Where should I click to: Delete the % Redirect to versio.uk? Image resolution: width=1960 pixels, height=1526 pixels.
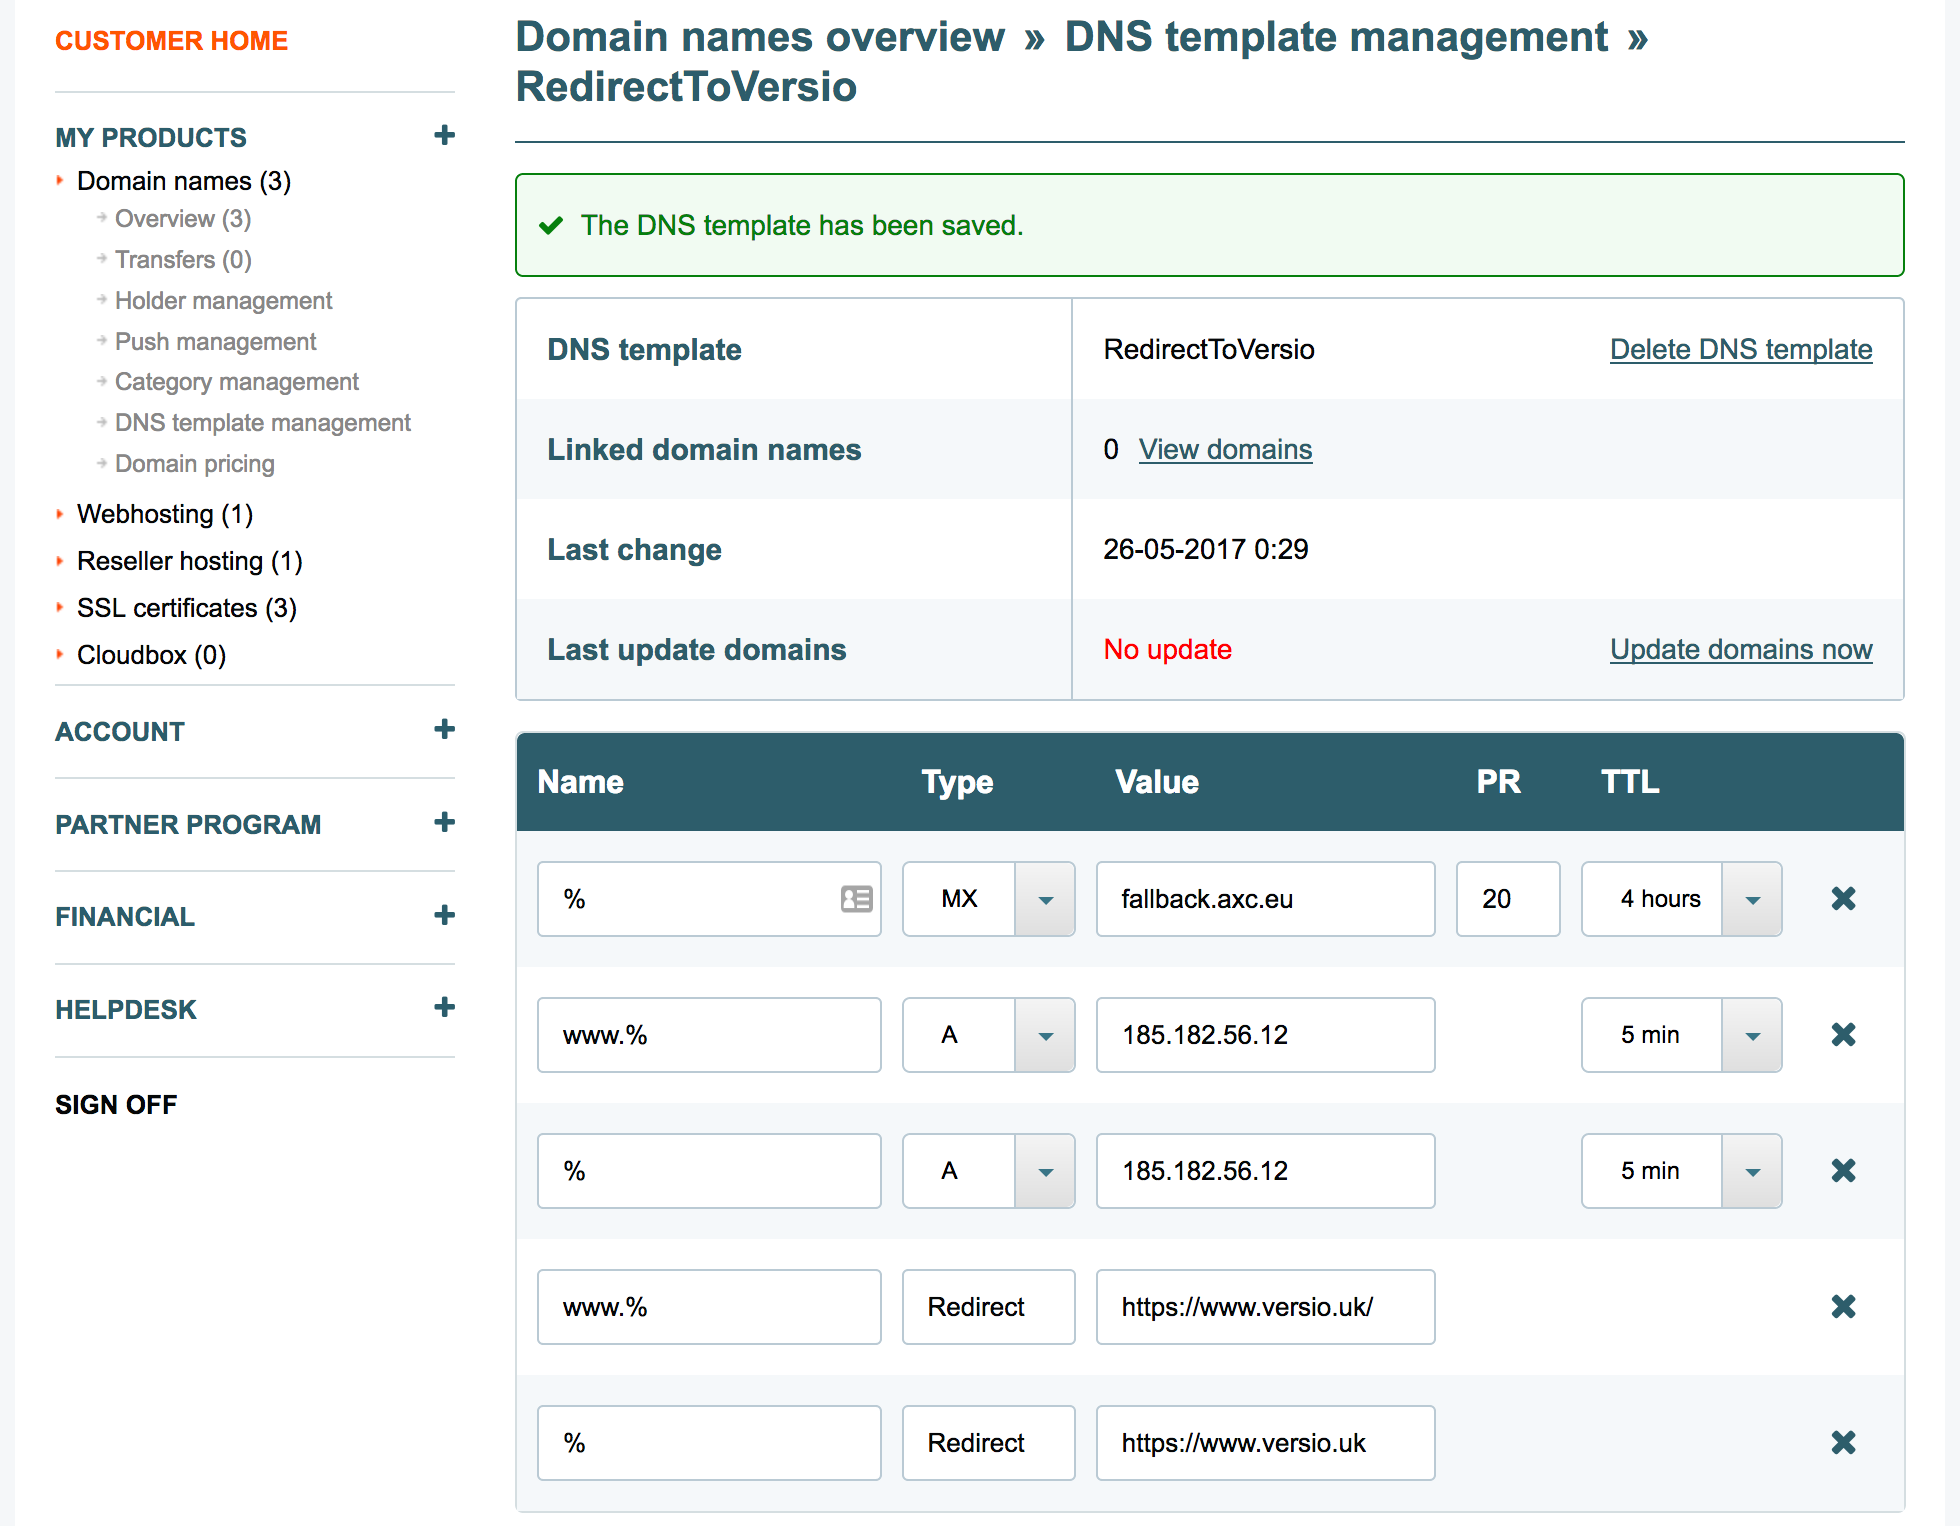(x=1843, y=1443)
